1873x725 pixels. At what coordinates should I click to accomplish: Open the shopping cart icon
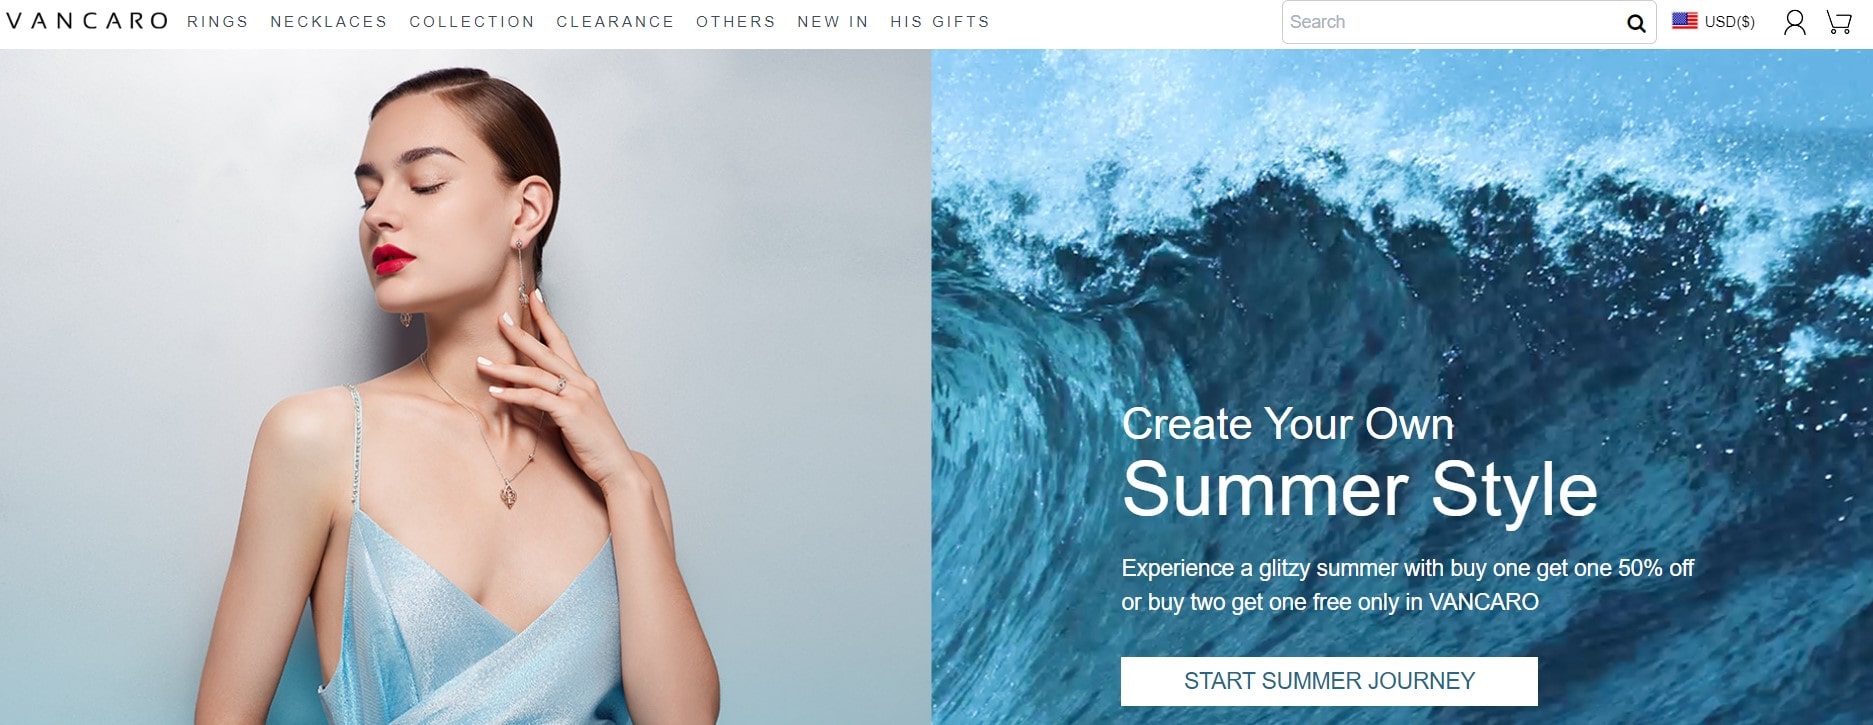1839,22
